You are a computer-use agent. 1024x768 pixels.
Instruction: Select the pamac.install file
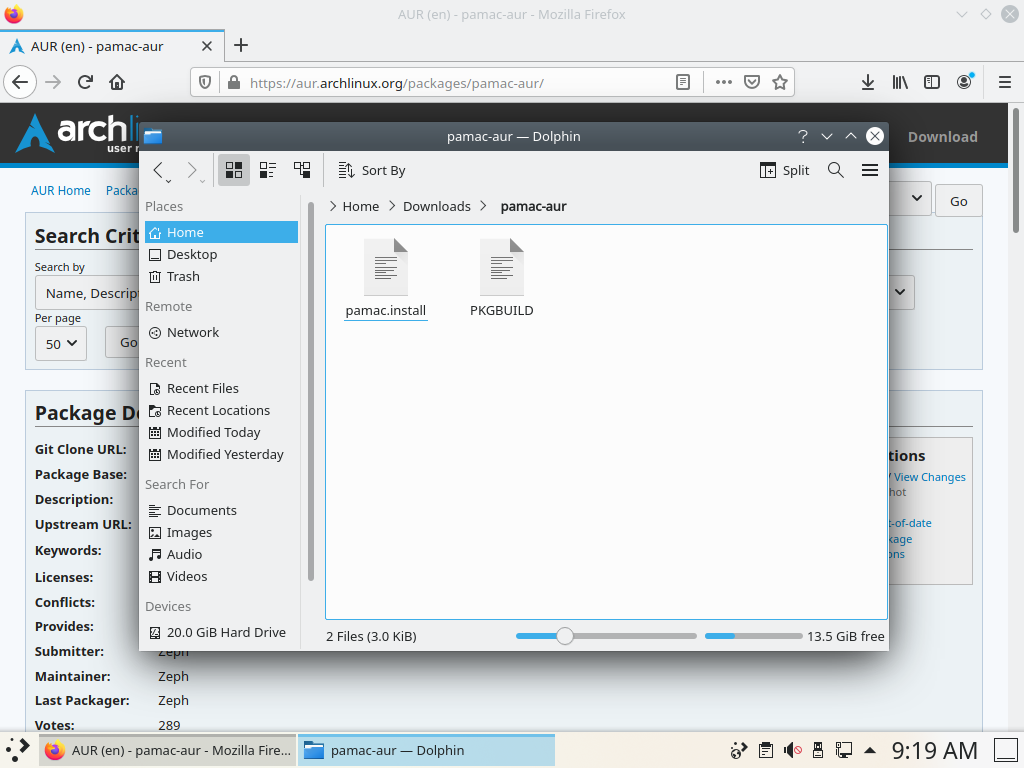(x=385, y=278)
